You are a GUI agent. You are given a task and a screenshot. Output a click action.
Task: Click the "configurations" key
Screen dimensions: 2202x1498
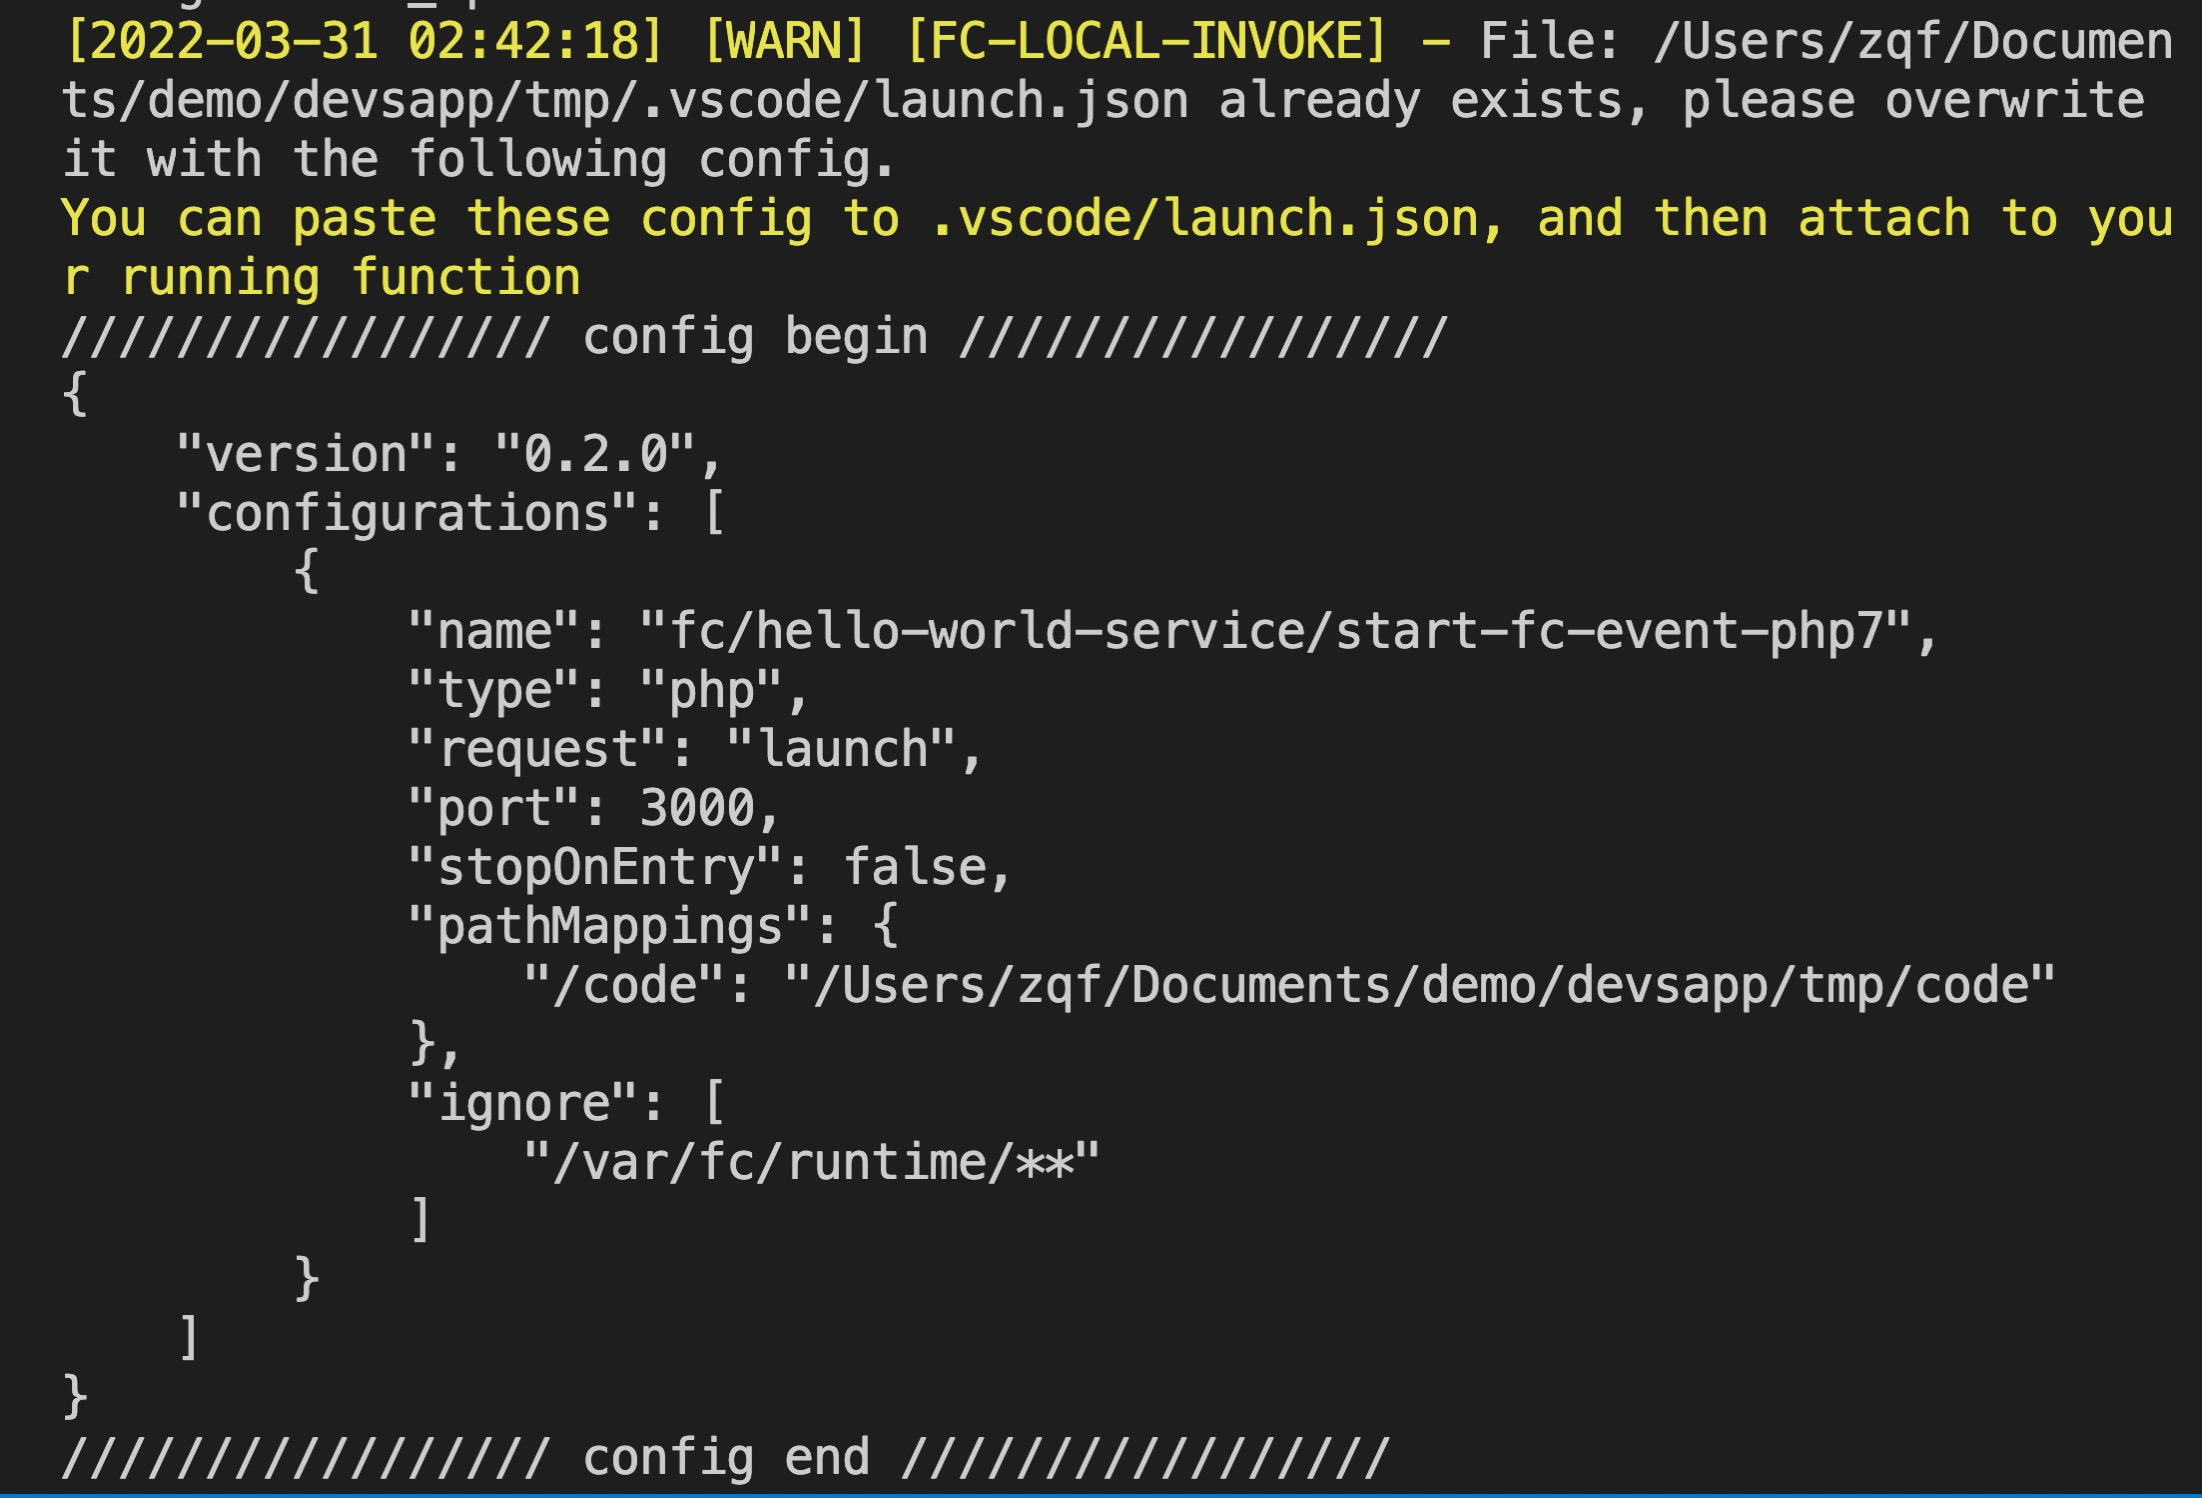pyautogui.click(x=407, y=514)
